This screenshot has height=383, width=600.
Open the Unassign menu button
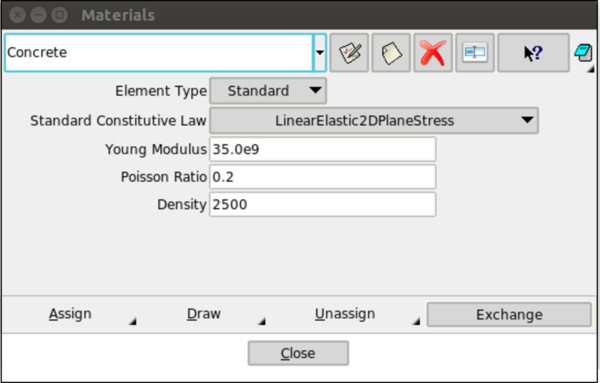click(x=345, y=314)
